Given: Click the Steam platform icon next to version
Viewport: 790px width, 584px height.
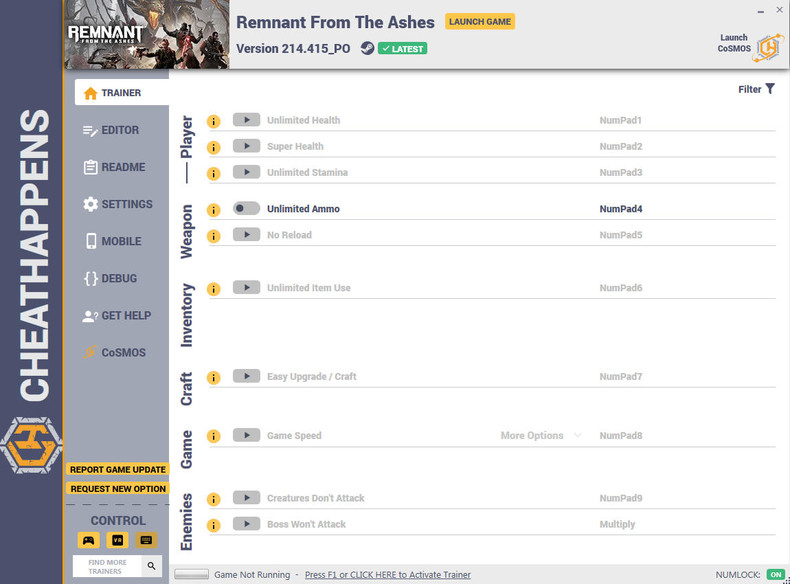Looking at the screenshot, I should (367, 48).
